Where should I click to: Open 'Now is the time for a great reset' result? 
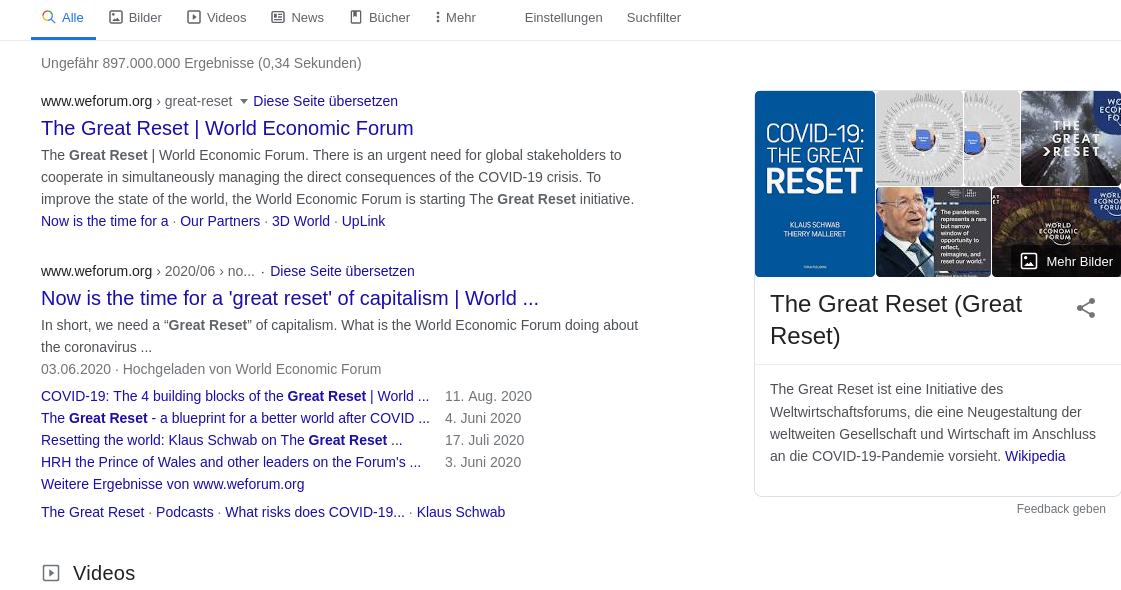point(290,298)
